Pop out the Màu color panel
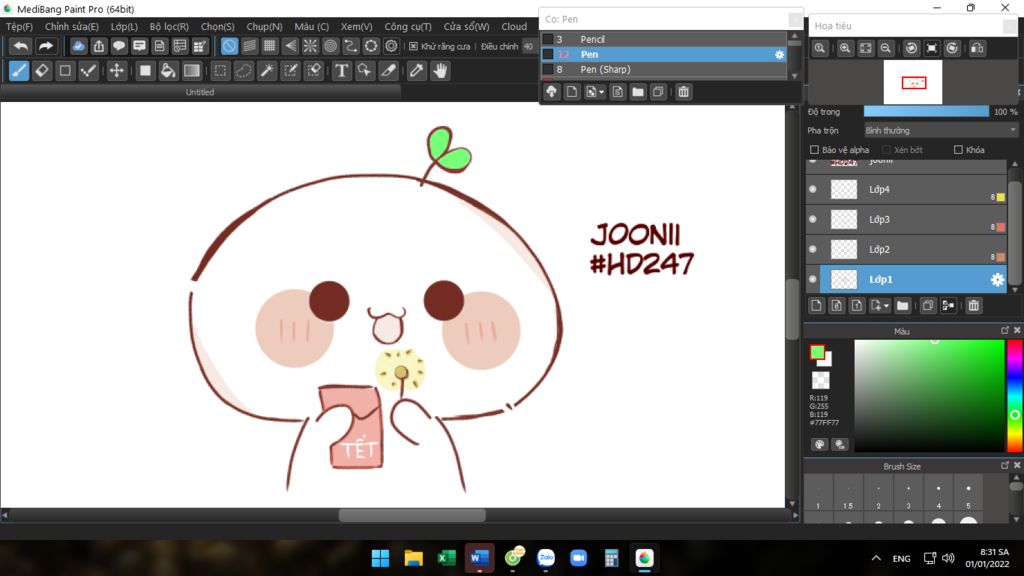 (1005, 330)
